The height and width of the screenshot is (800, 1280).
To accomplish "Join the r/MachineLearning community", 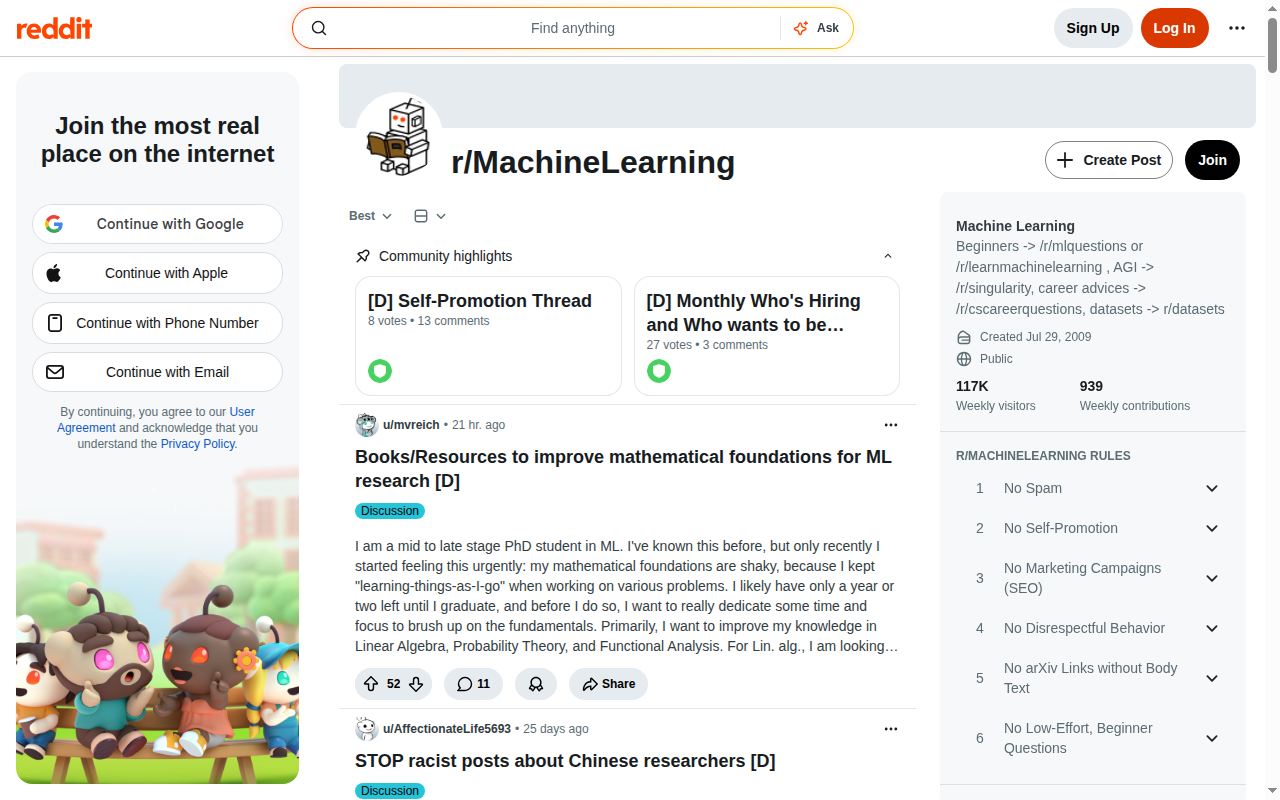I will tap(1212, 160).
